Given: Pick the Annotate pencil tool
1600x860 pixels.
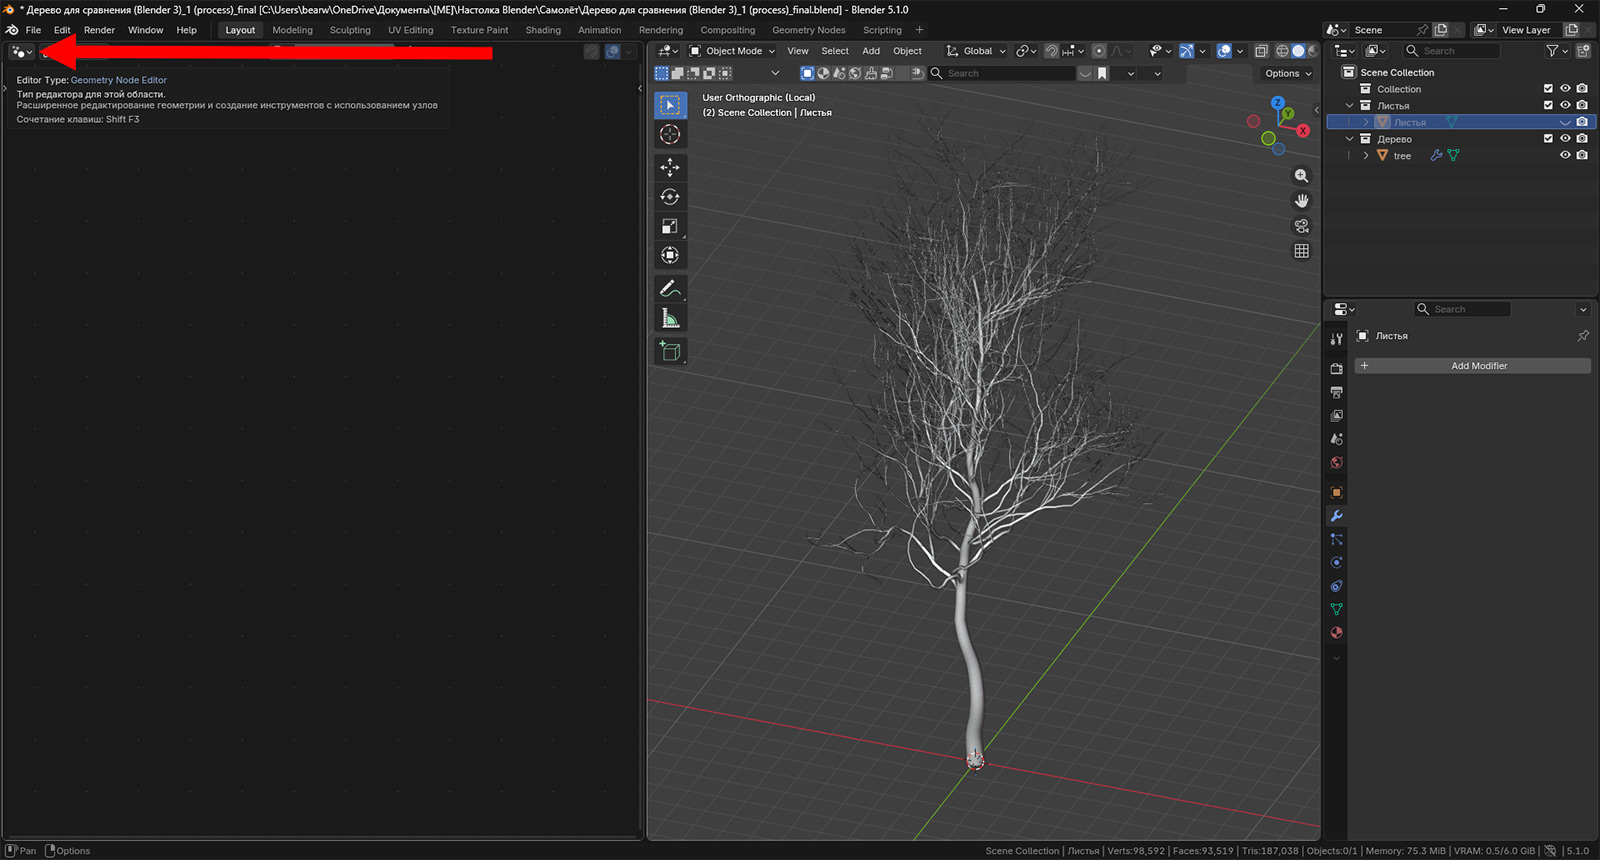Looking at the screenshot, I should pos(670,289).
